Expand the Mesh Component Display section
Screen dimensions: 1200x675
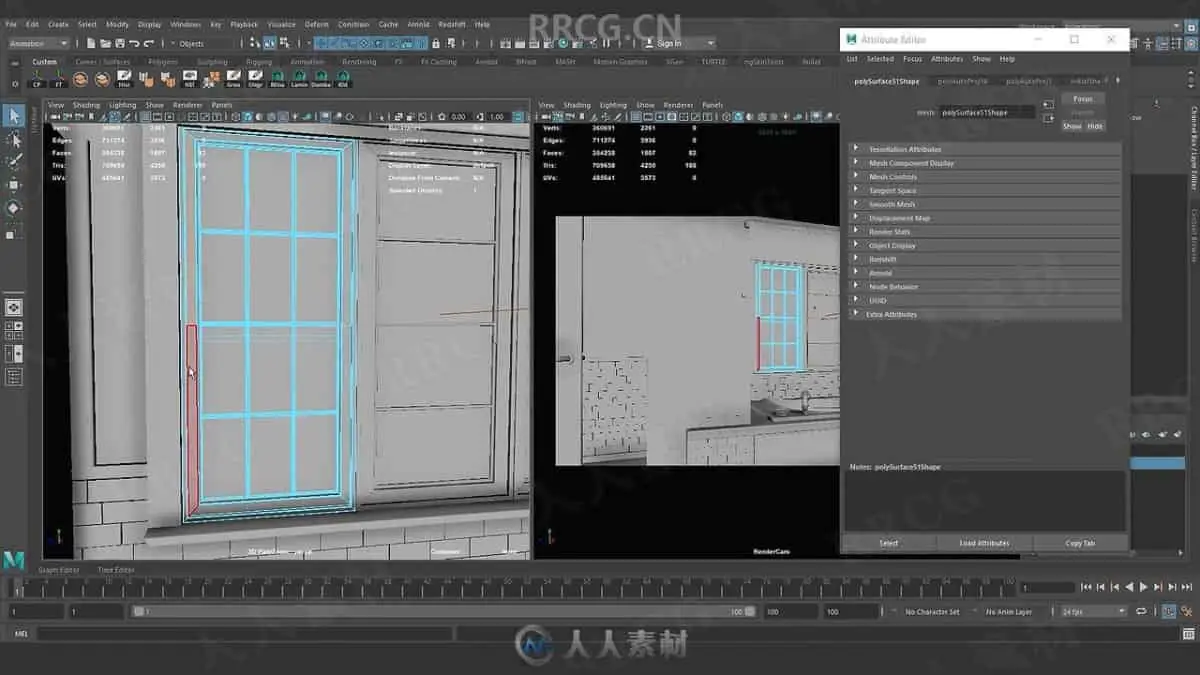(x=985, y=163)
